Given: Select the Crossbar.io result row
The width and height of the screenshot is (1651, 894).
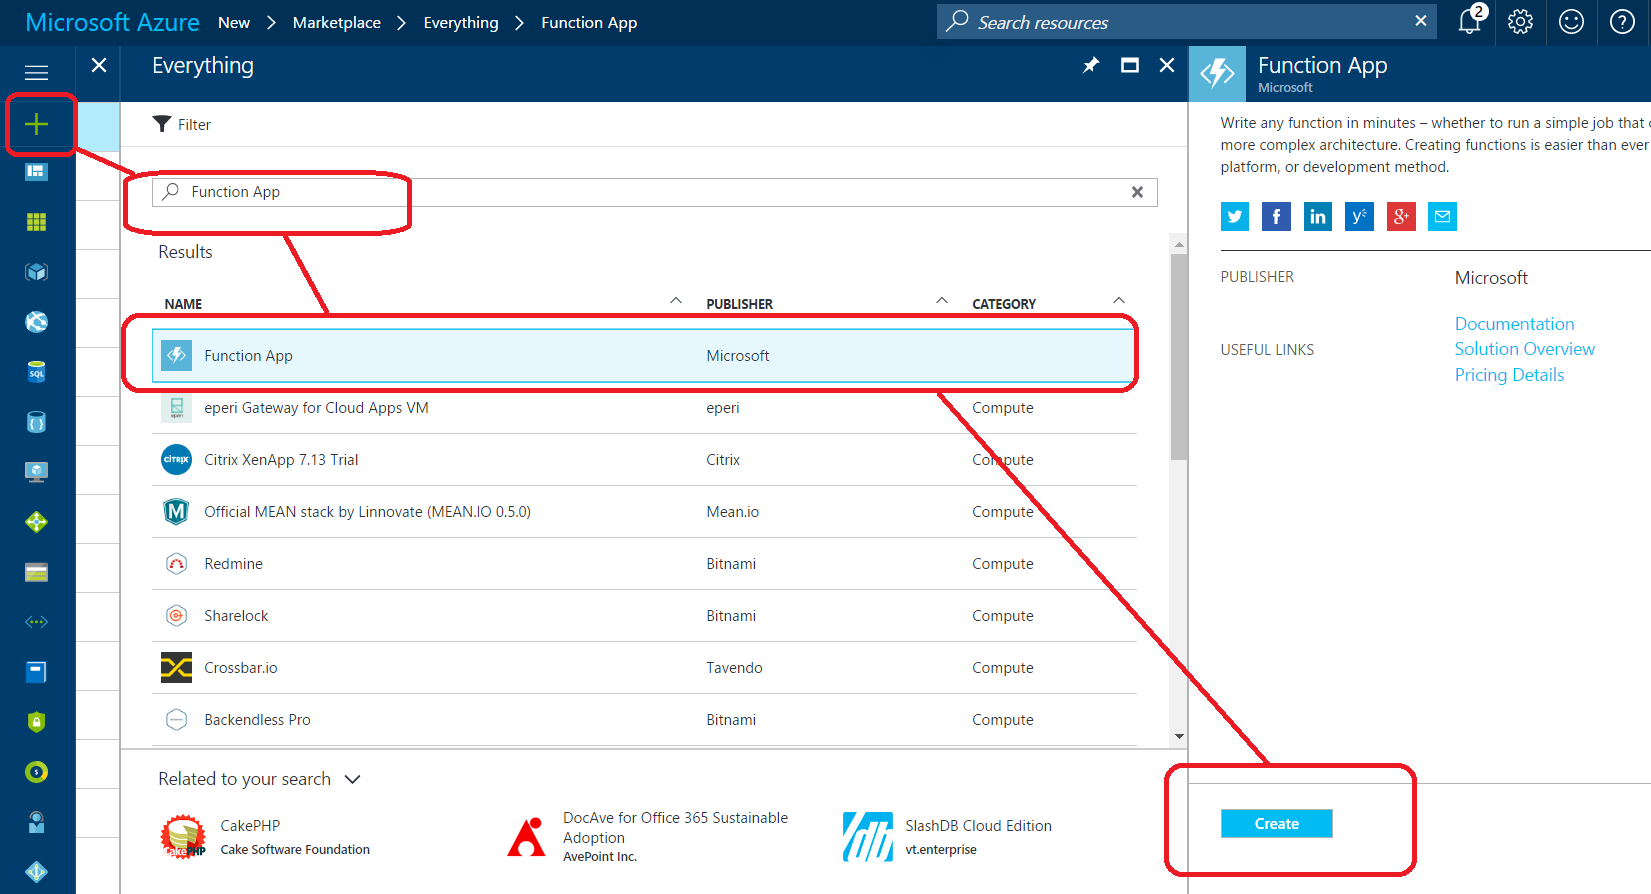Looking at the screenshot, I should pos(644,668).
